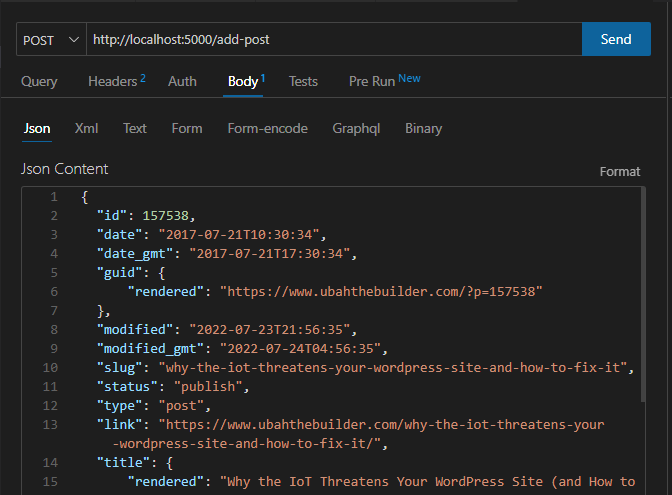Switch to the Graphql body type
This screenshot has height=495, width=672.
click(356, 128)
